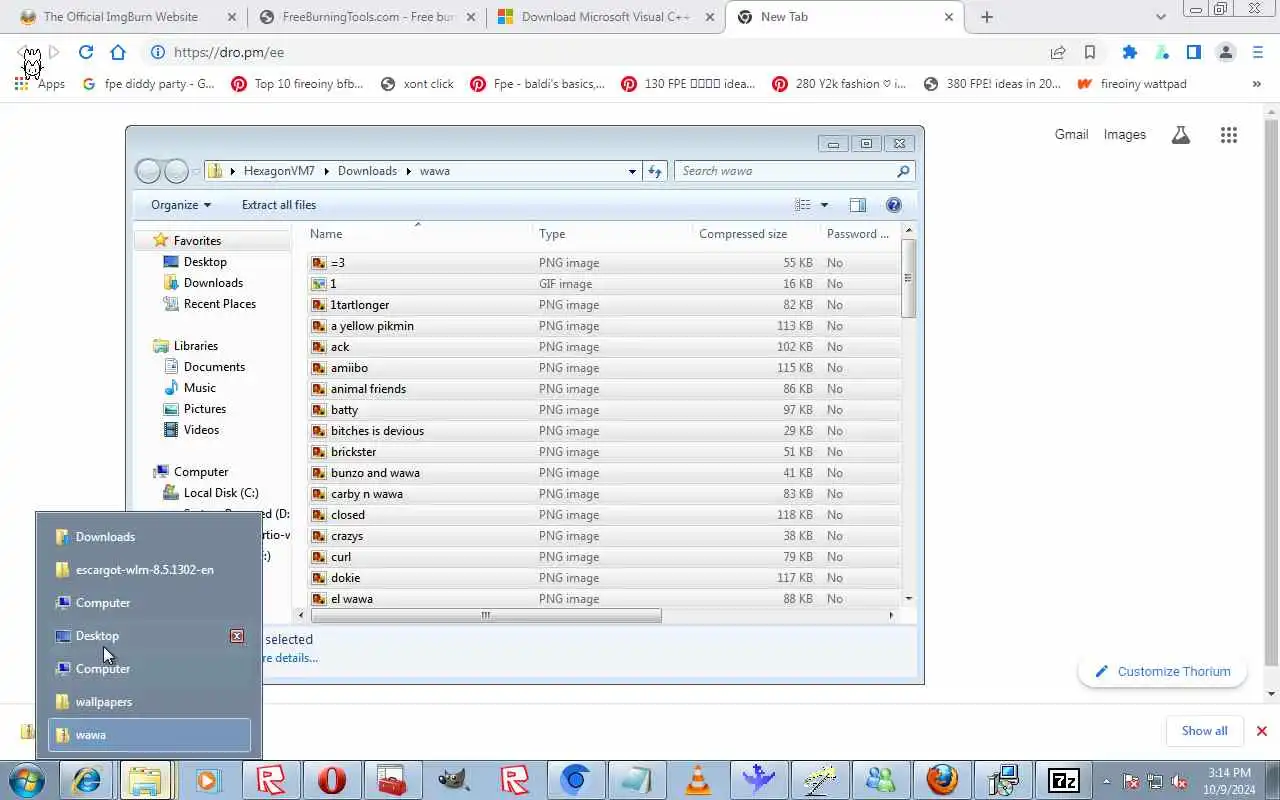Launch GIMP from the taskbar
The height and width of the screenshot is (800, 1280).
[453, 780]
